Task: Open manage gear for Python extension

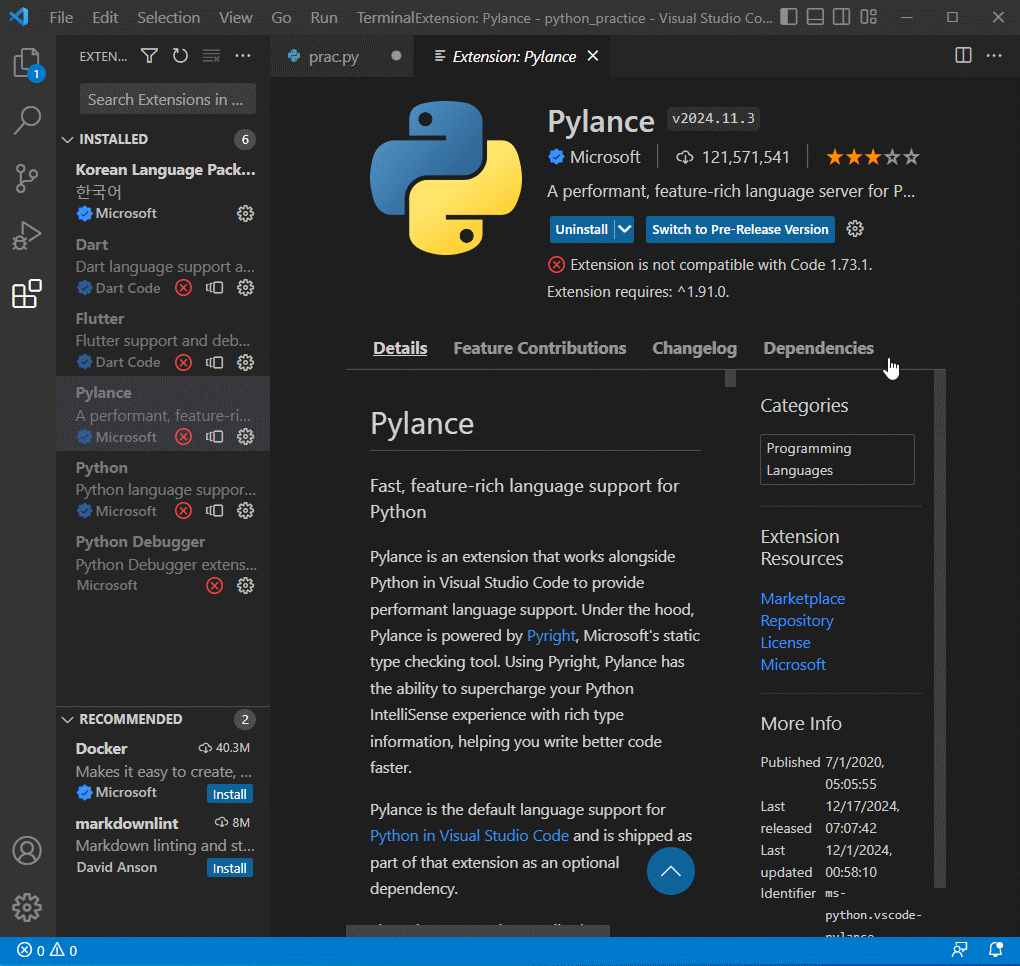Action: coord(245,511)
